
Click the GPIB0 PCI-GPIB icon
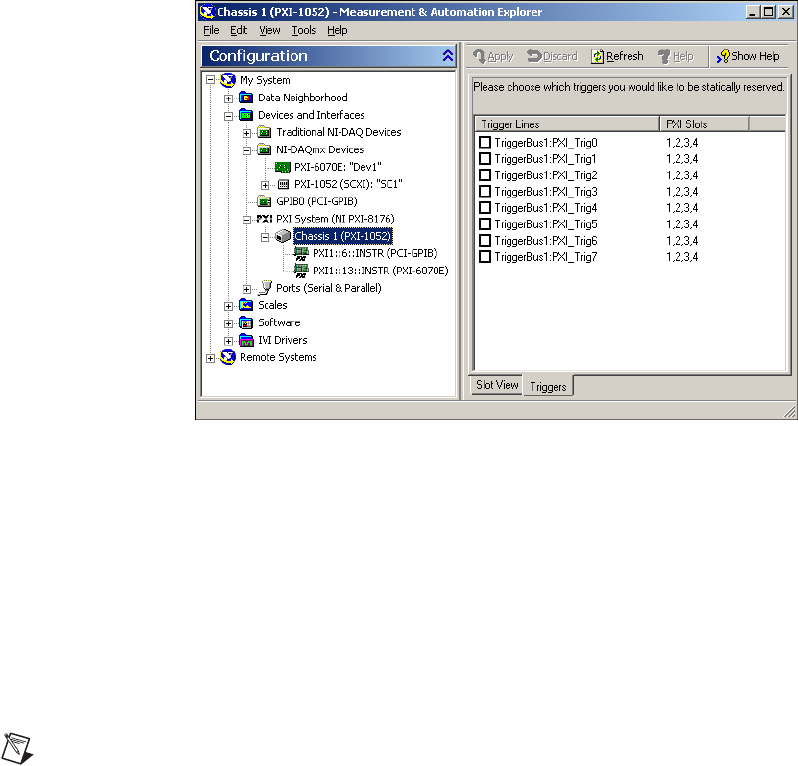(264, 202)
